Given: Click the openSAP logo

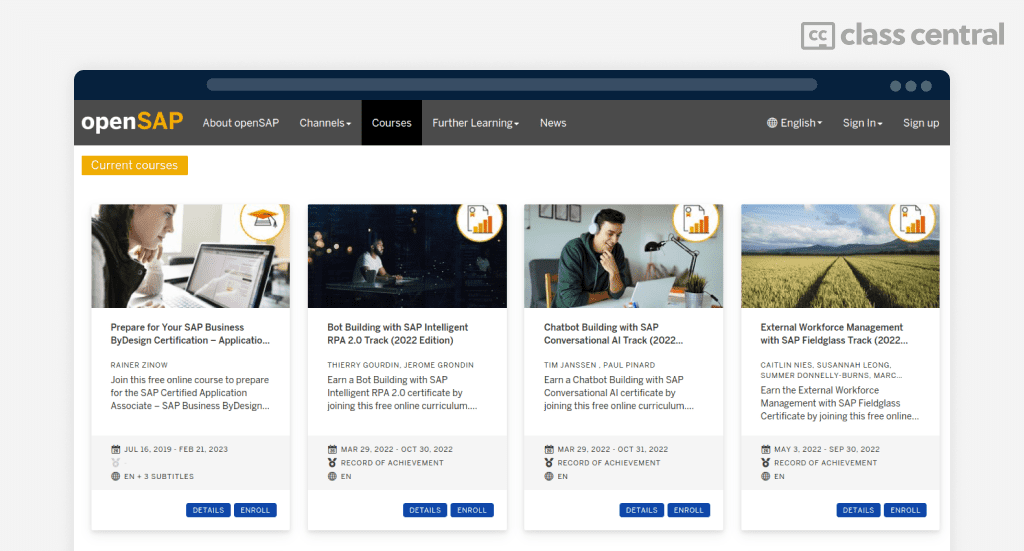Looking at the screenshot, I should pyautogui.click(x=132, y=122).
